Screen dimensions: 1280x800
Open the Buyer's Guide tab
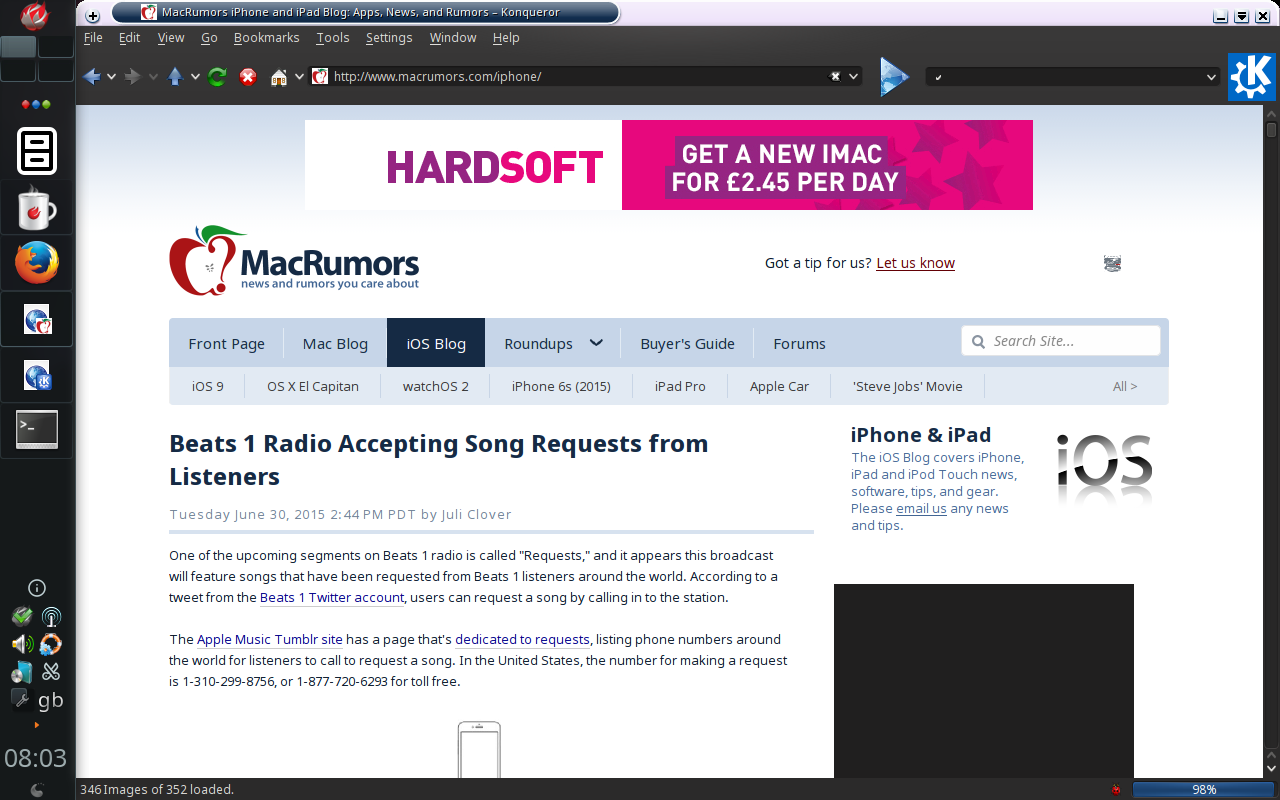tap(687, 343)
